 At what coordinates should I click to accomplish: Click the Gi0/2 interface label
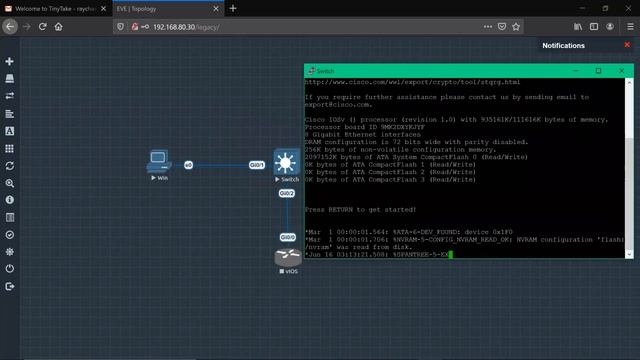pos(287,193)
